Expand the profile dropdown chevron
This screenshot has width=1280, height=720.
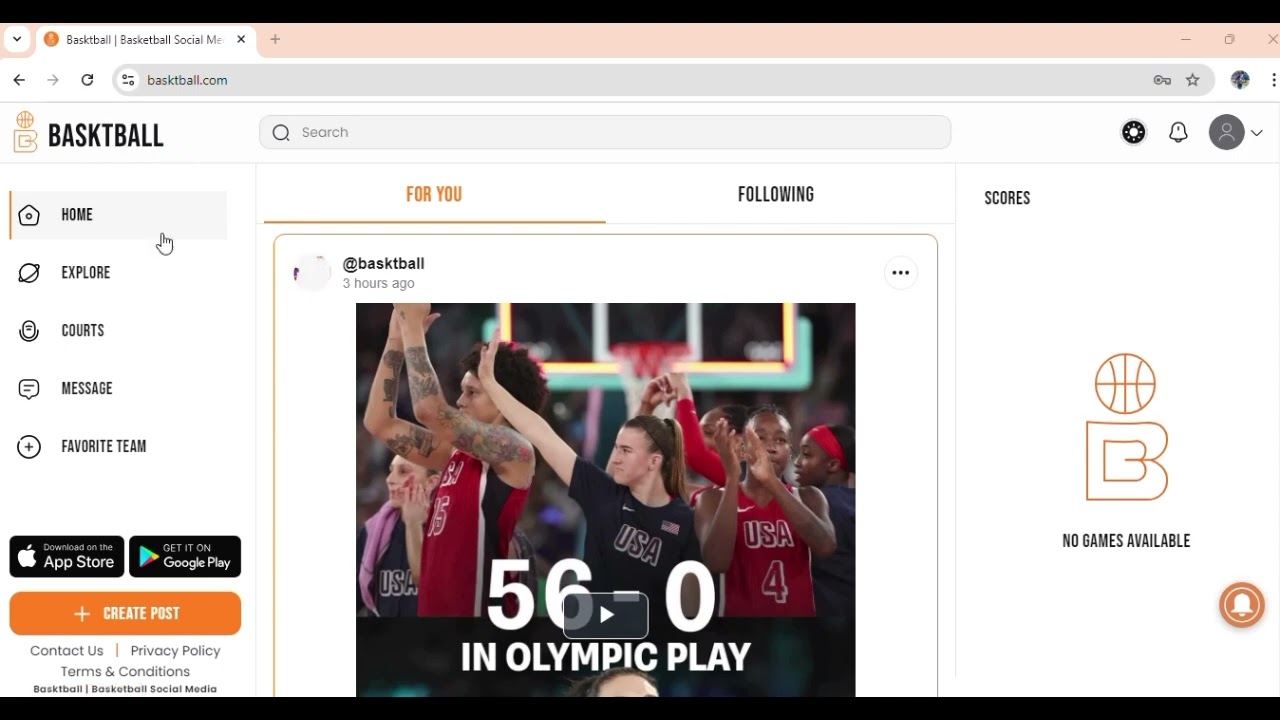coord(1257,132)
